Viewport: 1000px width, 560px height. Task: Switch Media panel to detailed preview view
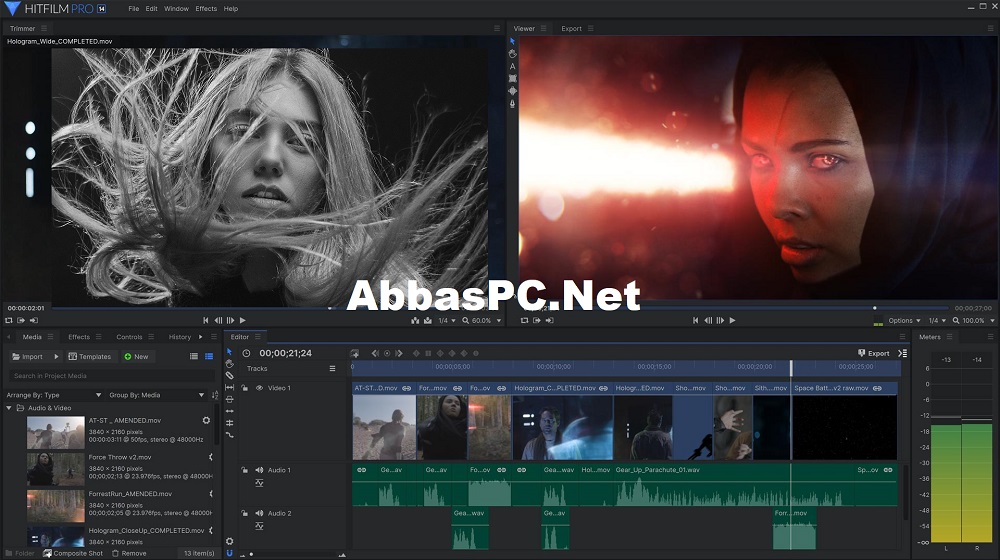[209, 357]
